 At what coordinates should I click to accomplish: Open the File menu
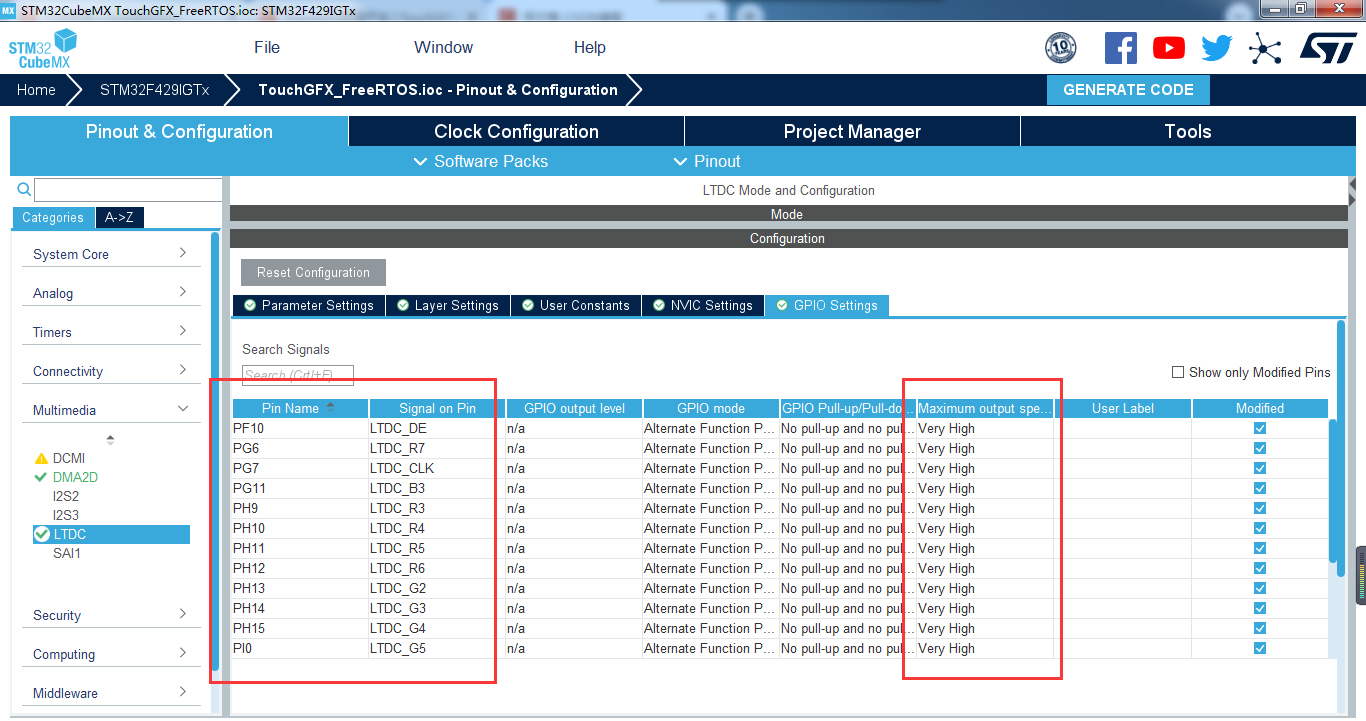[267, 47]
